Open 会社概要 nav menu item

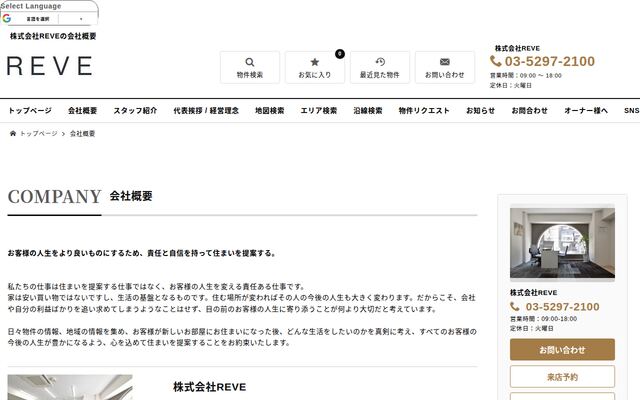(x=82, y=111)
